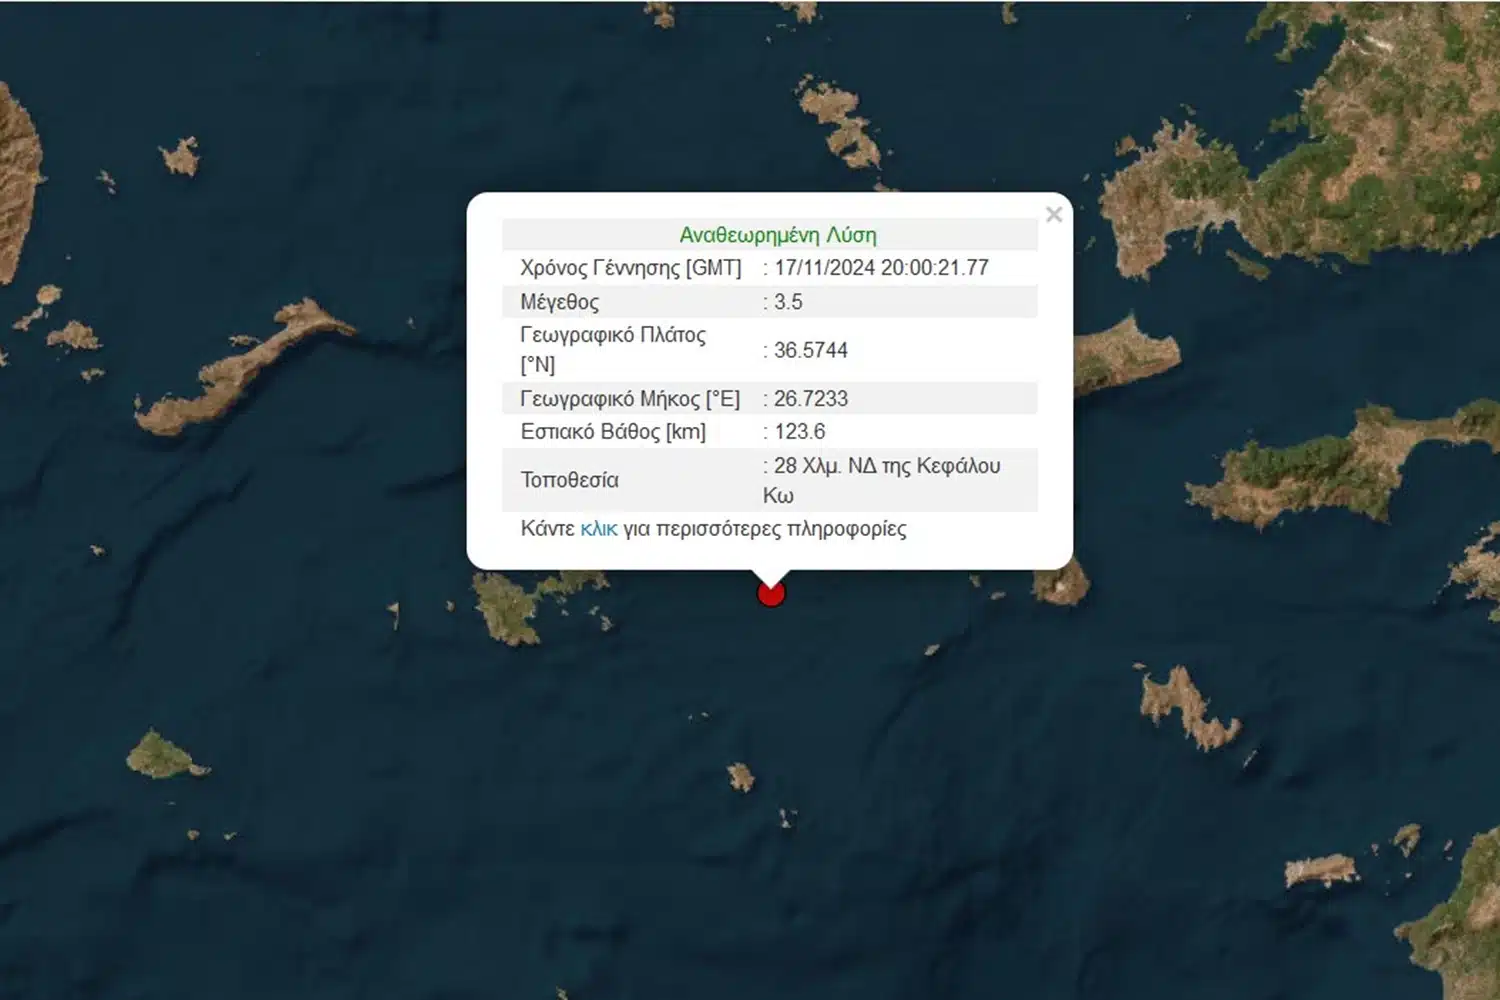Click the Εστιακό Βάθος [km] label
This screenshot has height=1000, width=1500.
coord(613,432)
